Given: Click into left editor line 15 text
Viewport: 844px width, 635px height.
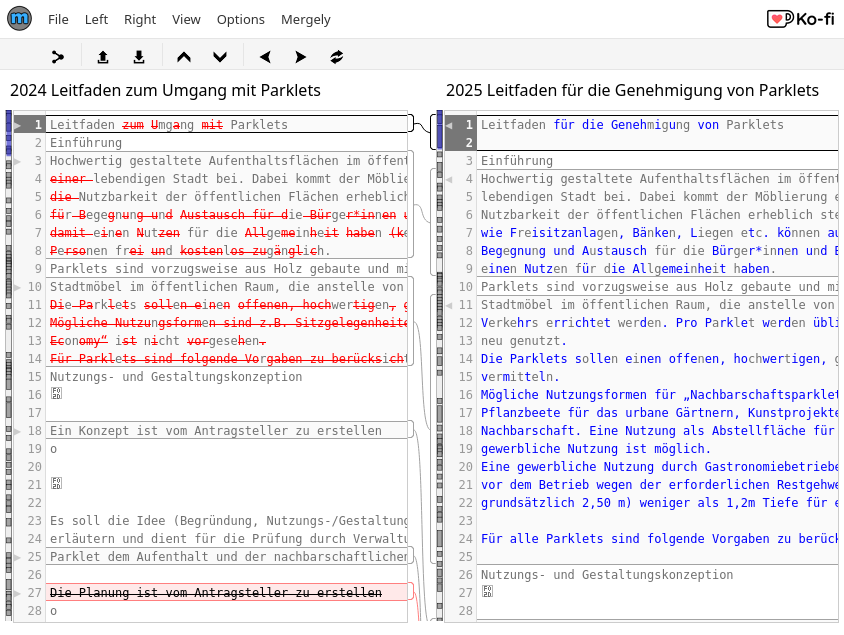Looking at the screenshot, I should coord(176,377).
